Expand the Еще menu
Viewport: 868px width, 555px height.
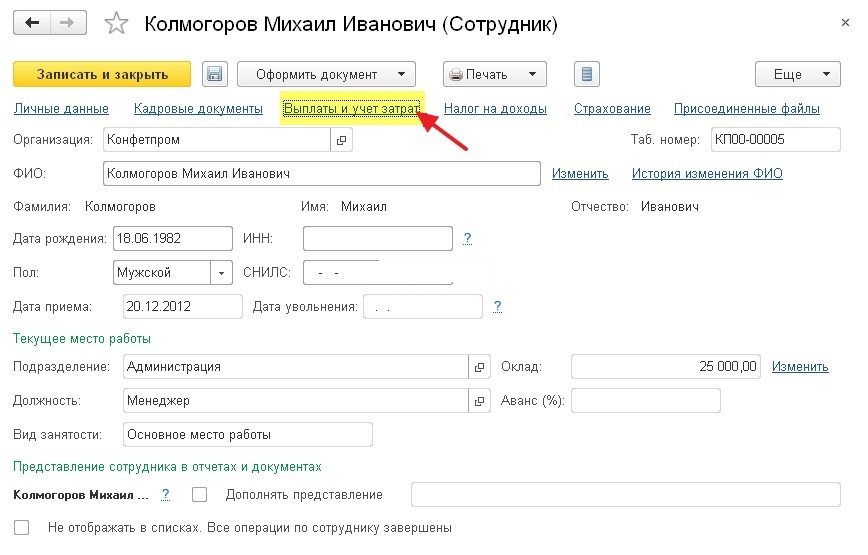pos(798,74)
